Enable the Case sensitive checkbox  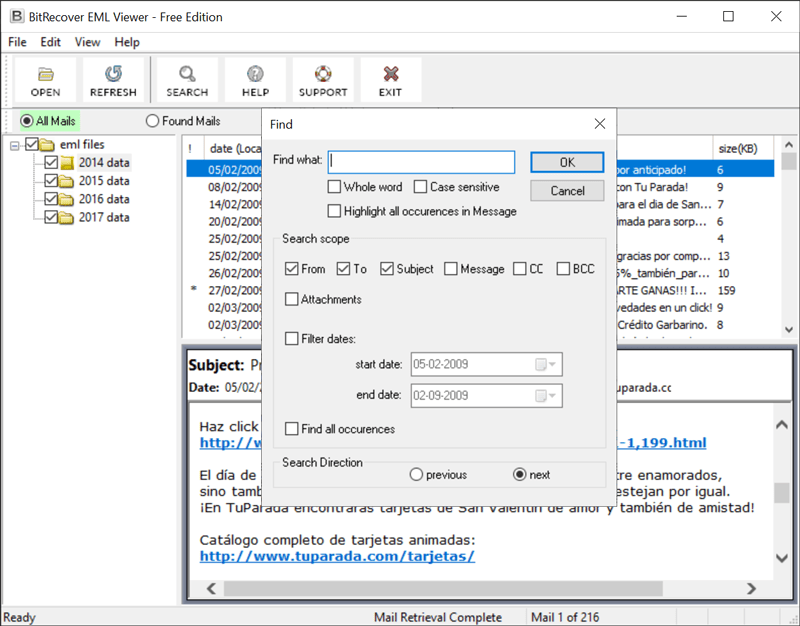(420, 187)
